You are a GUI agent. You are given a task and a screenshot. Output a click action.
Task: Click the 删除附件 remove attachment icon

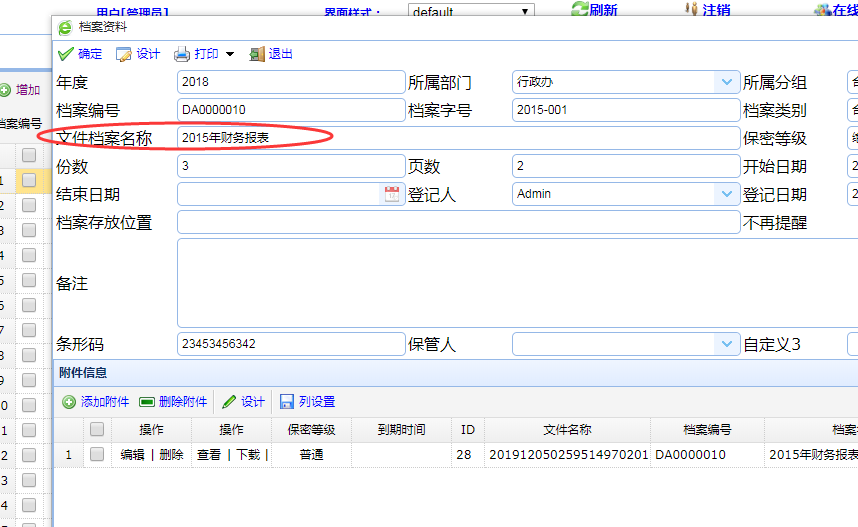tap(147, 402)
